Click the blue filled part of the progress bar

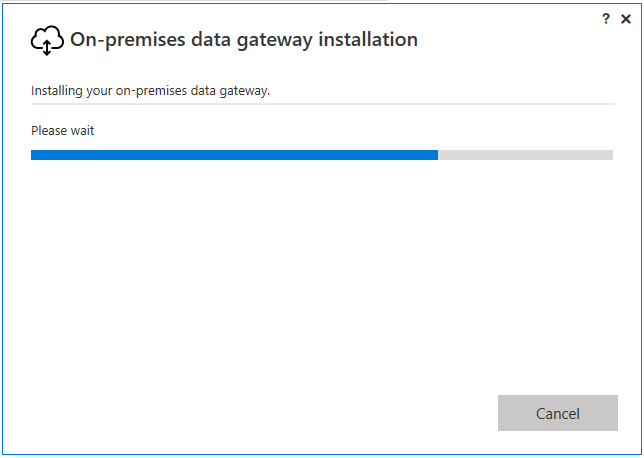[234, 155]
